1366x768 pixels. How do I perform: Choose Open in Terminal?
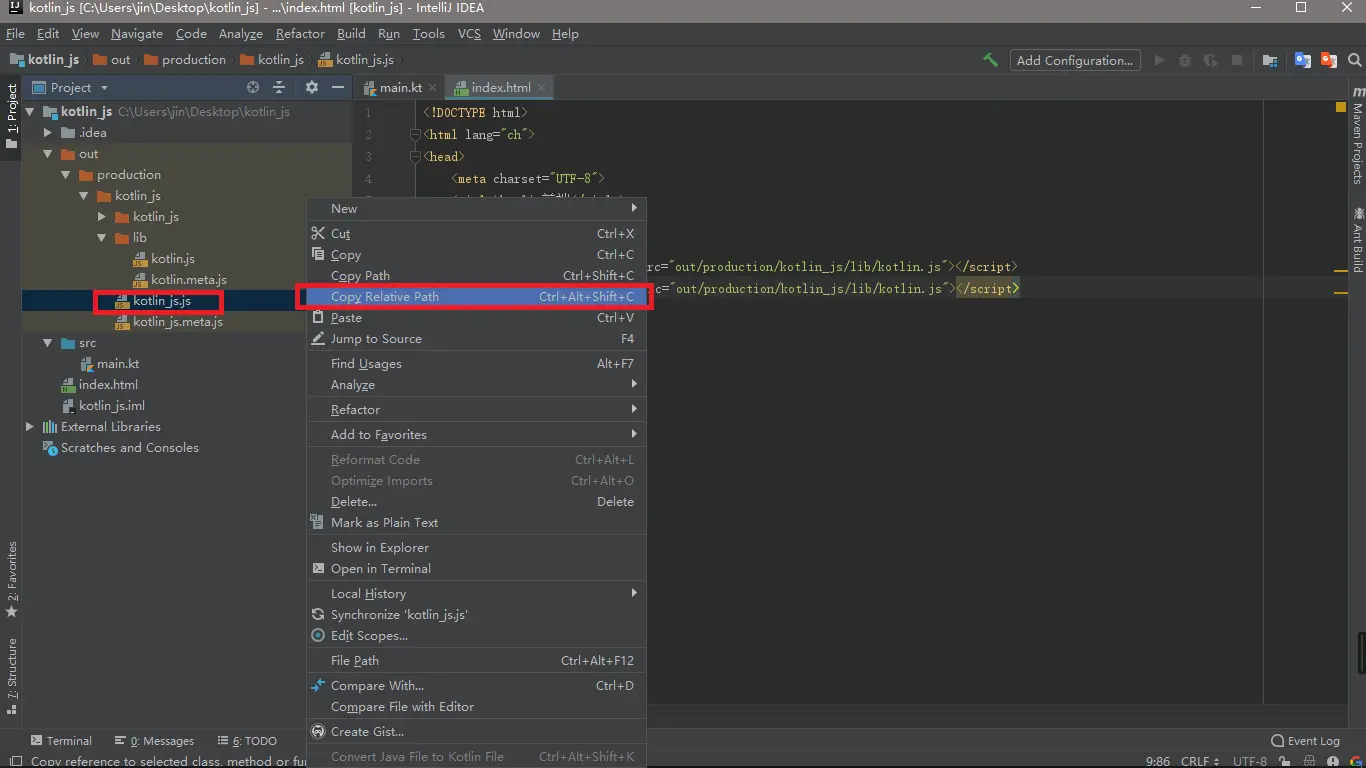pyautogui.click(x=476, y=569)
